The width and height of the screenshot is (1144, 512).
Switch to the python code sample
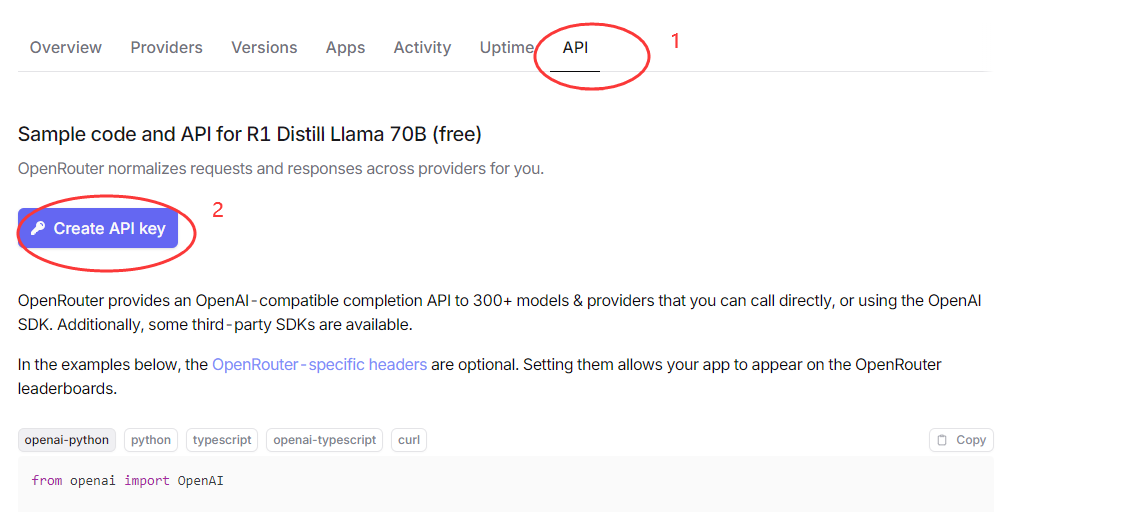151,440
